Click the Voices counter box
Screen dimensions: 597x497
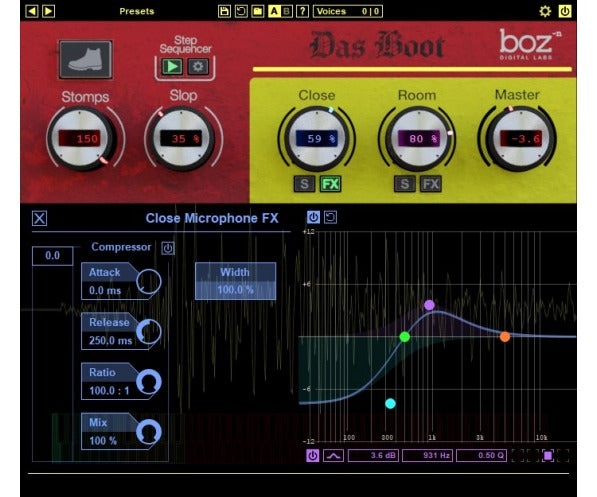[348, 11]
